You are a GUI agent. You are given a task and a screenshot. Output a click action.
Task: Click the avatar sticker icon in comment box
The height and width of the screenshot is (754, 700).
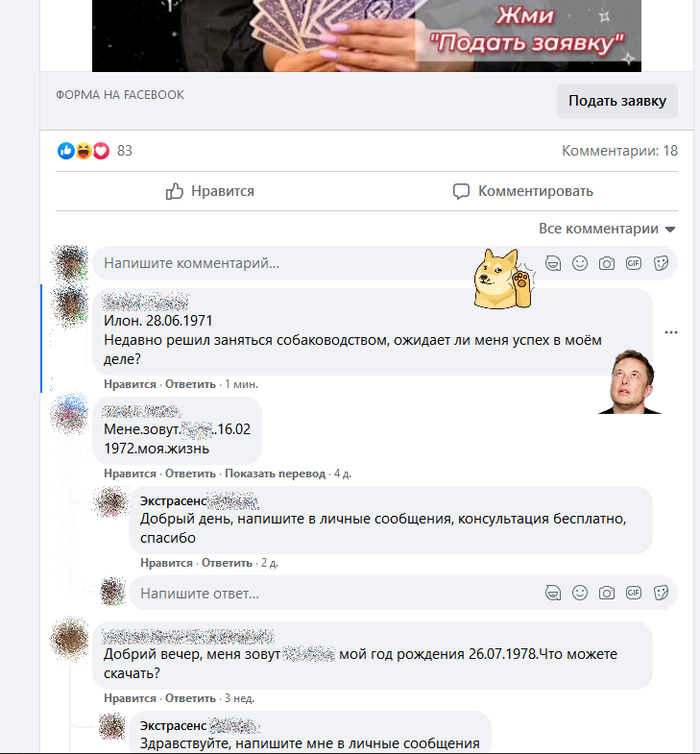pos(553,263)
